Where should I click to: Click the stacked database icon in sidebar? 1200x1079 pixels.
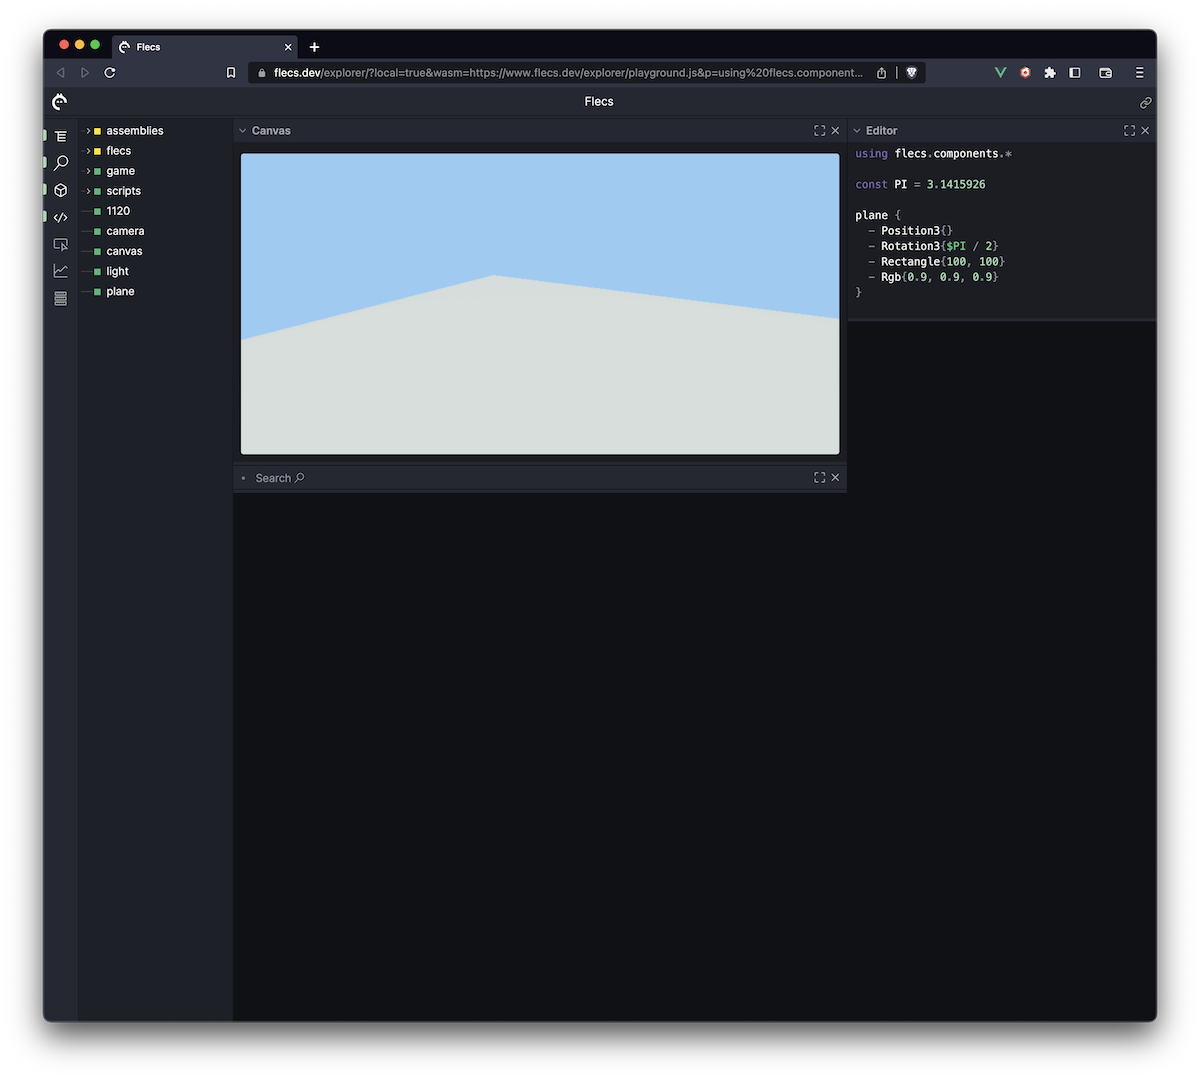[x=61, y=298]
